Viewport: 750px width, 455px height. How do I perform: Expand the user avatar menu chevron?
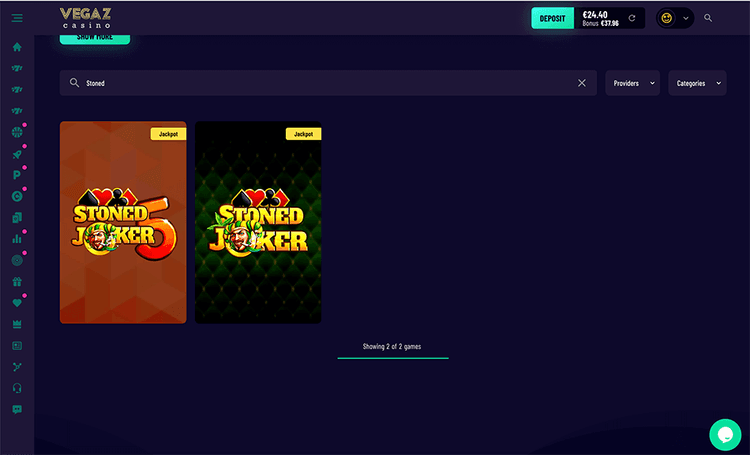click(x=685, y=18)
